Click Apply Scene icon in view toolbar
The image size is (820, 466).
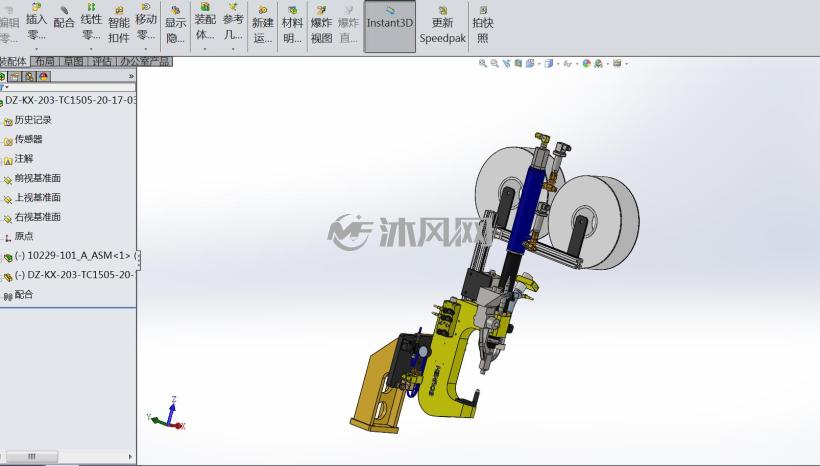tap(598, 63)
